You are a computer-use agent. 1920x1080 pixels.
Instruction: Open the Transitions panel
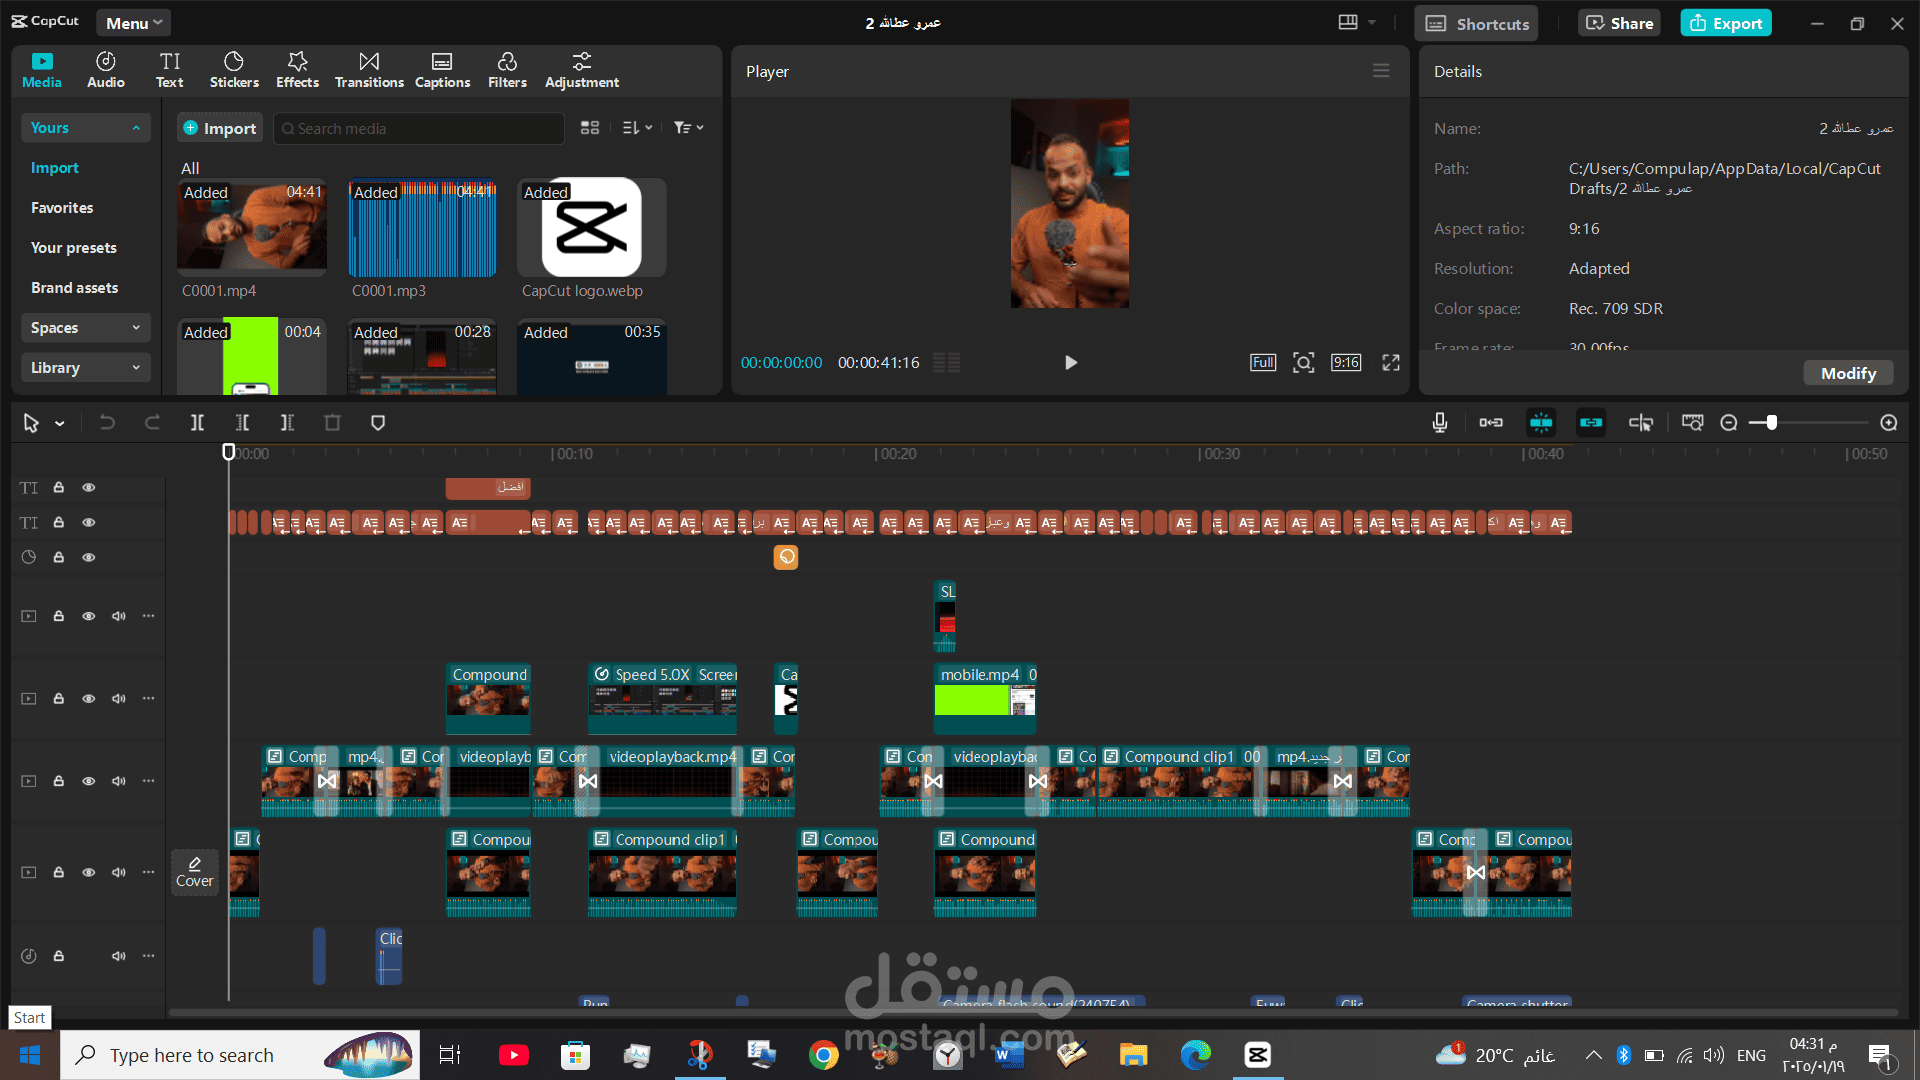point(369,70)
